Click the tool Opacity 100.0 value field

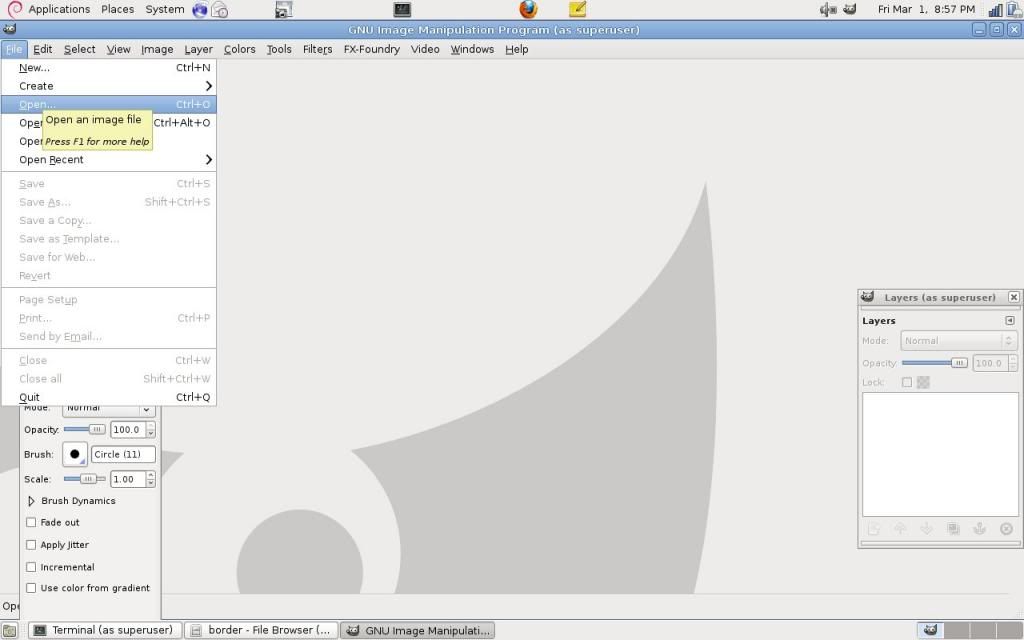coord(128,430)
